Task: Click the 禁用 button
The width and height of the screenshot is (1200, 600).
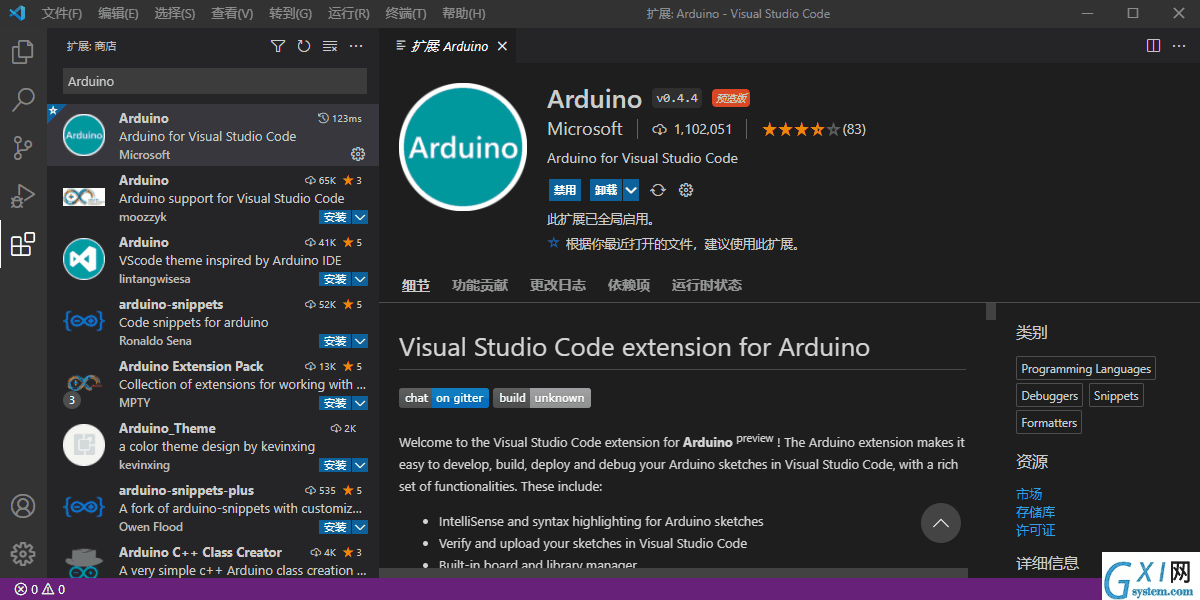Action: [x=565, y=190]
